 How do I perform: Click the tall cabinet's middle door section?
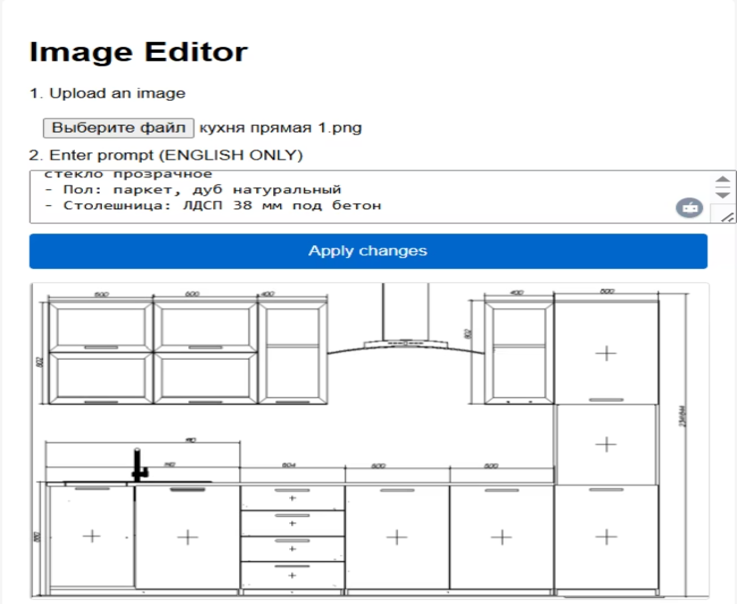[606, 443]
